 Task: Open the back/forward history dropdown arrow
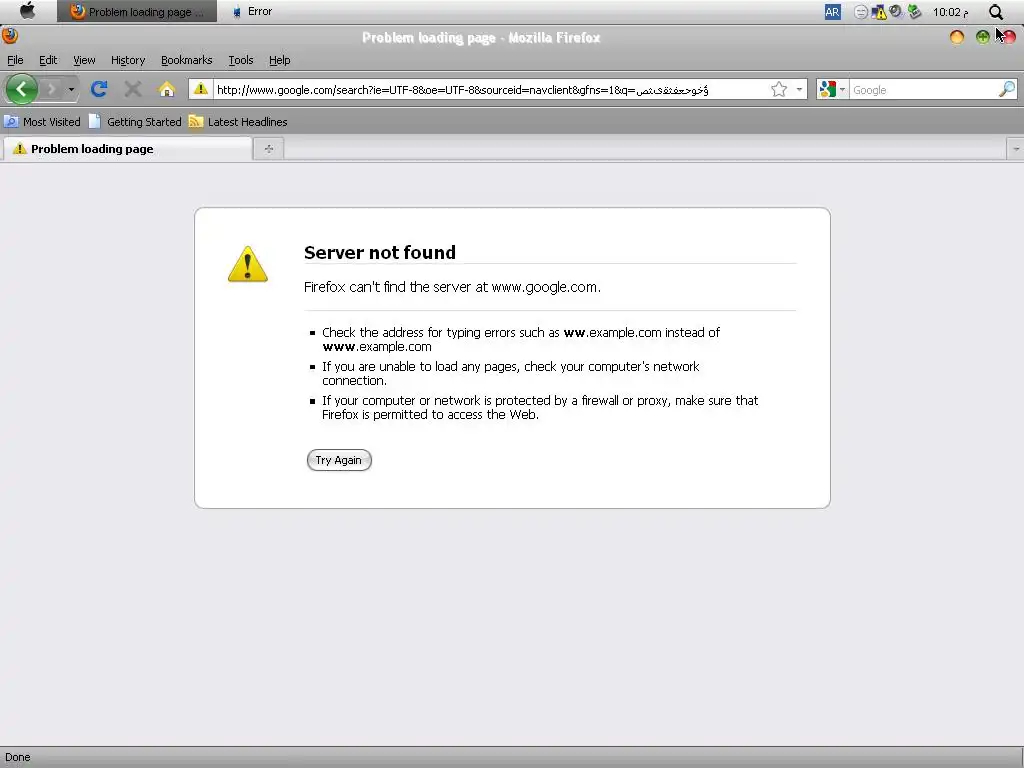(x=71, y=89)
